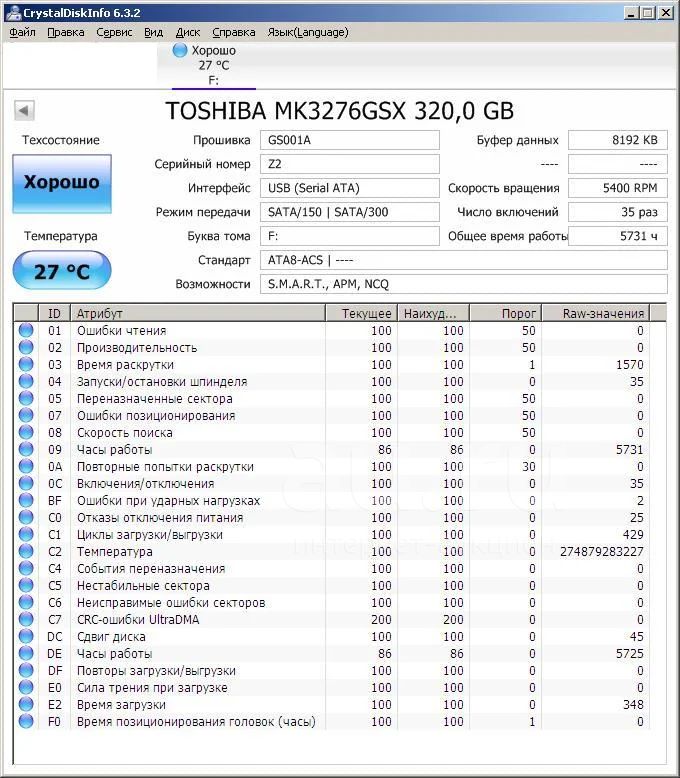Click raw value 1570 in Время раскрутки row
The width and height of the screenshot is (680, 778).
(x=629, y=364)
